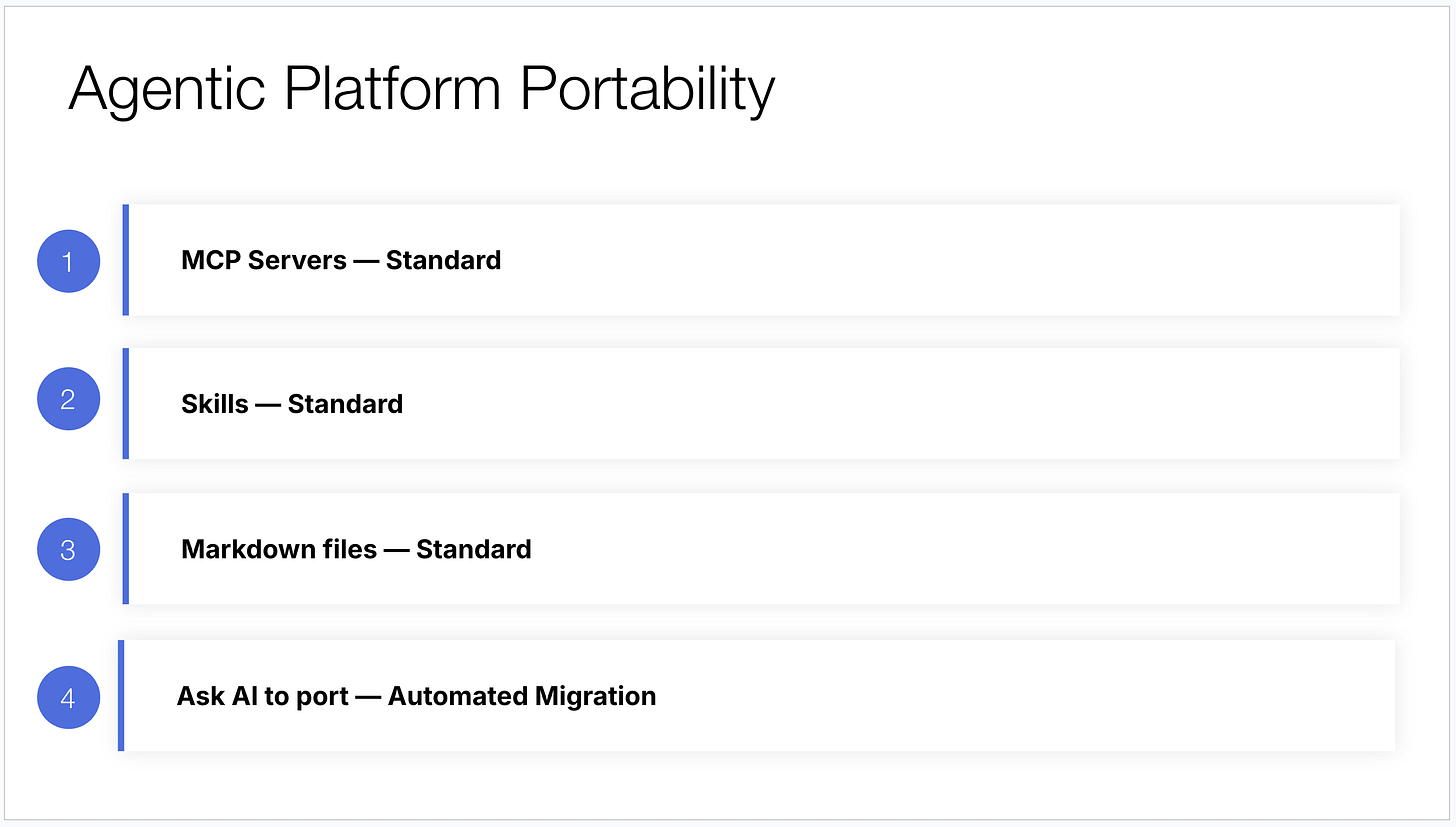Click blue accent bar of MCP Servers card

(126, 260)
